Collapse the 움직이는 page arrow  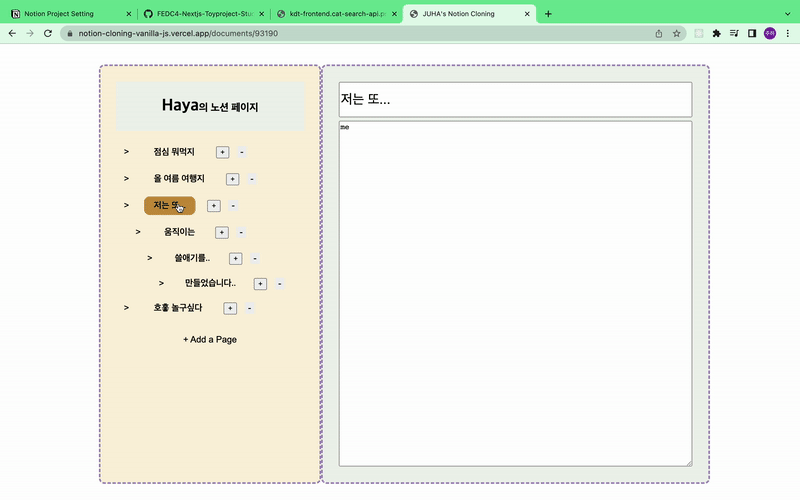(x=138, y=232)
